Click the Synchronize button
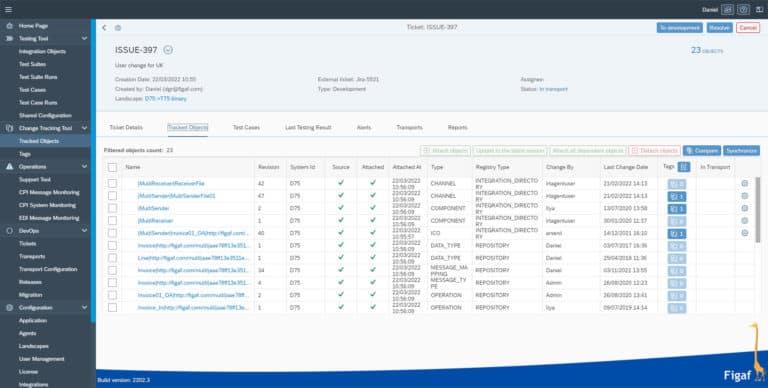 pos(742,151)
